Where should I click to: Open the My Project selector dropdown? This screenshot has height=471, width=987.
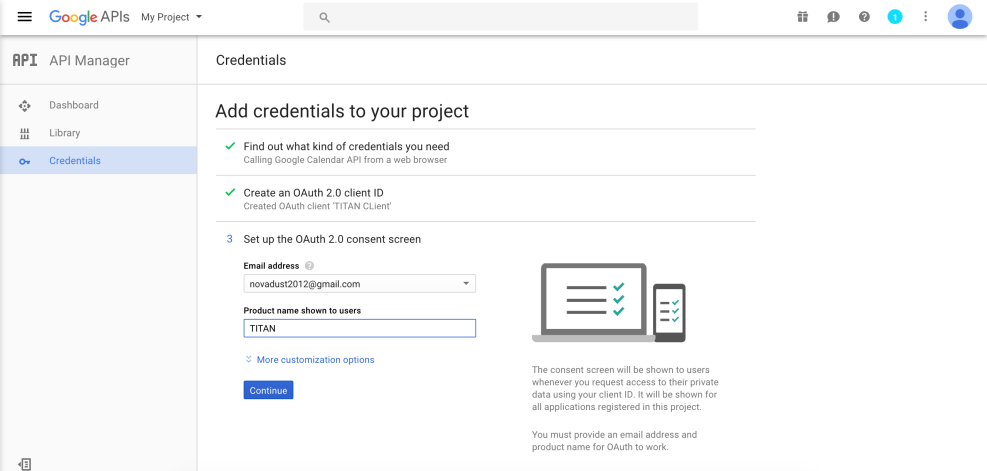pyautogui.click(x=172, y=17)
